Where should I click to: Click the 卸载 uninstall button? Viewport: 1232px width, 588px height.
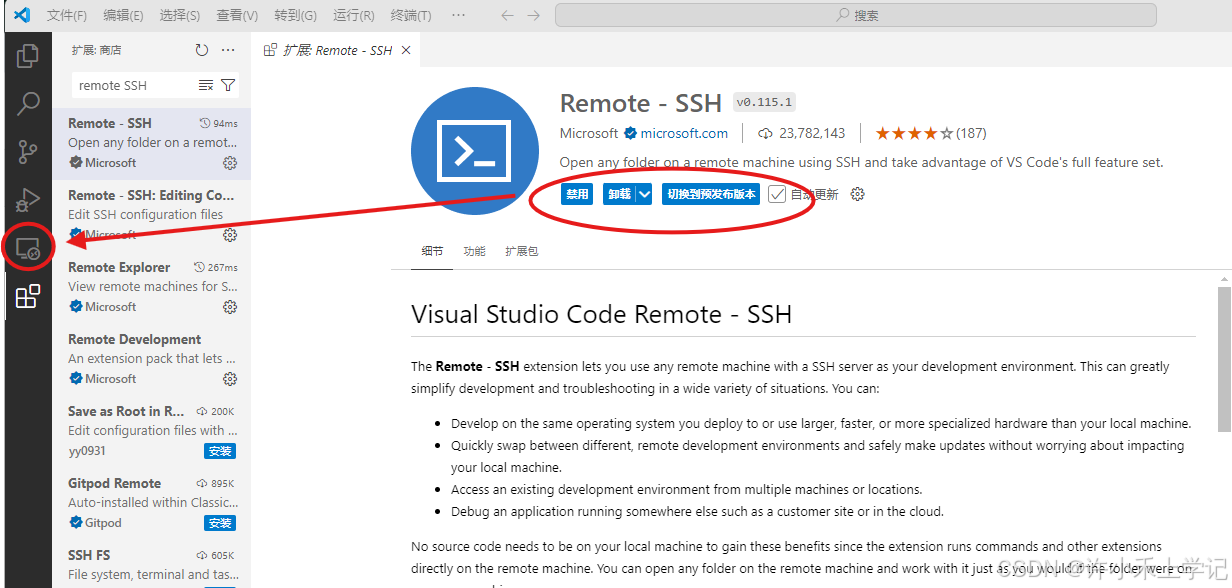[618, 194]
